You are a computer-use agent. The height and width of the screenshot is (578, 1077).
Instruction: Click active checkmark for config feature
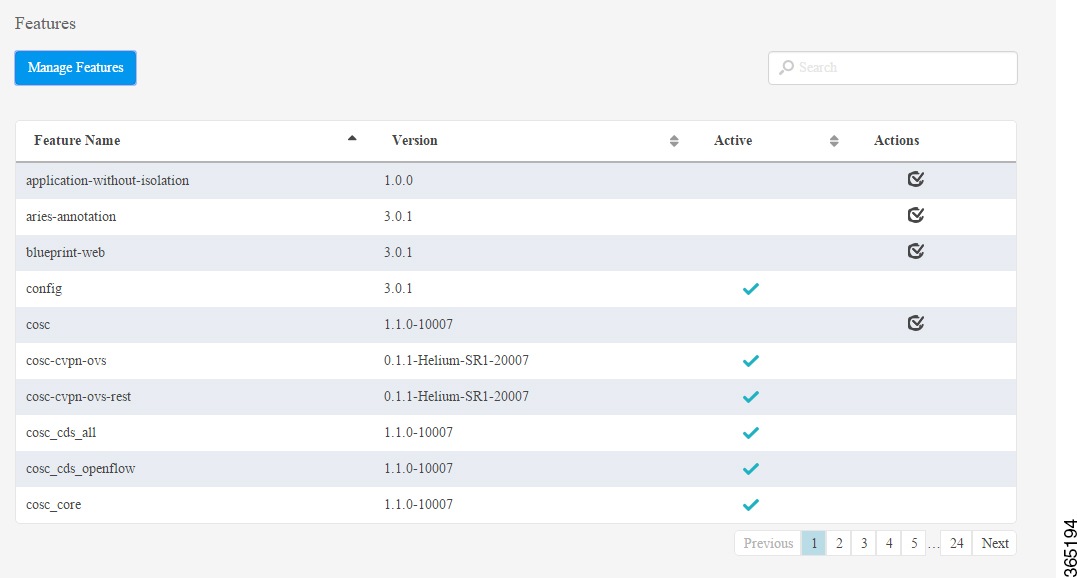point(751,289)
